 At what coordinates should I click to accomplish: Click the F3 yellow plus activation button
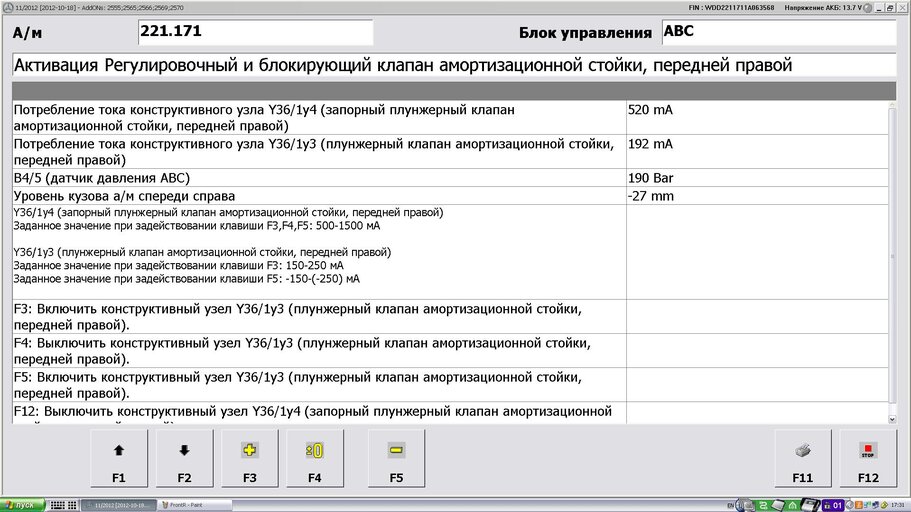click(250, 460)
